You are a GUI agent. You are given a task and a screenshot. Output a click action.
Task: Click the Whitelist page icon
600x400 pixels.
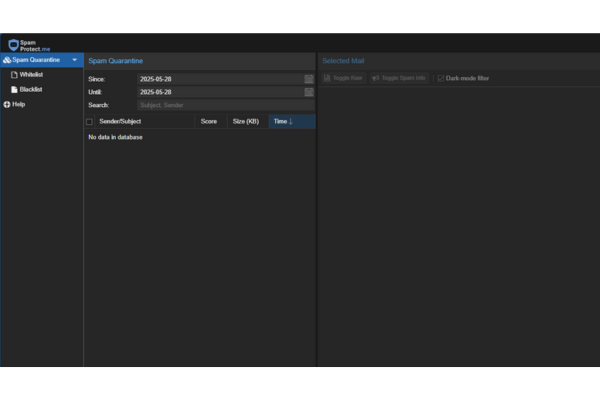[x=13, y=75]
